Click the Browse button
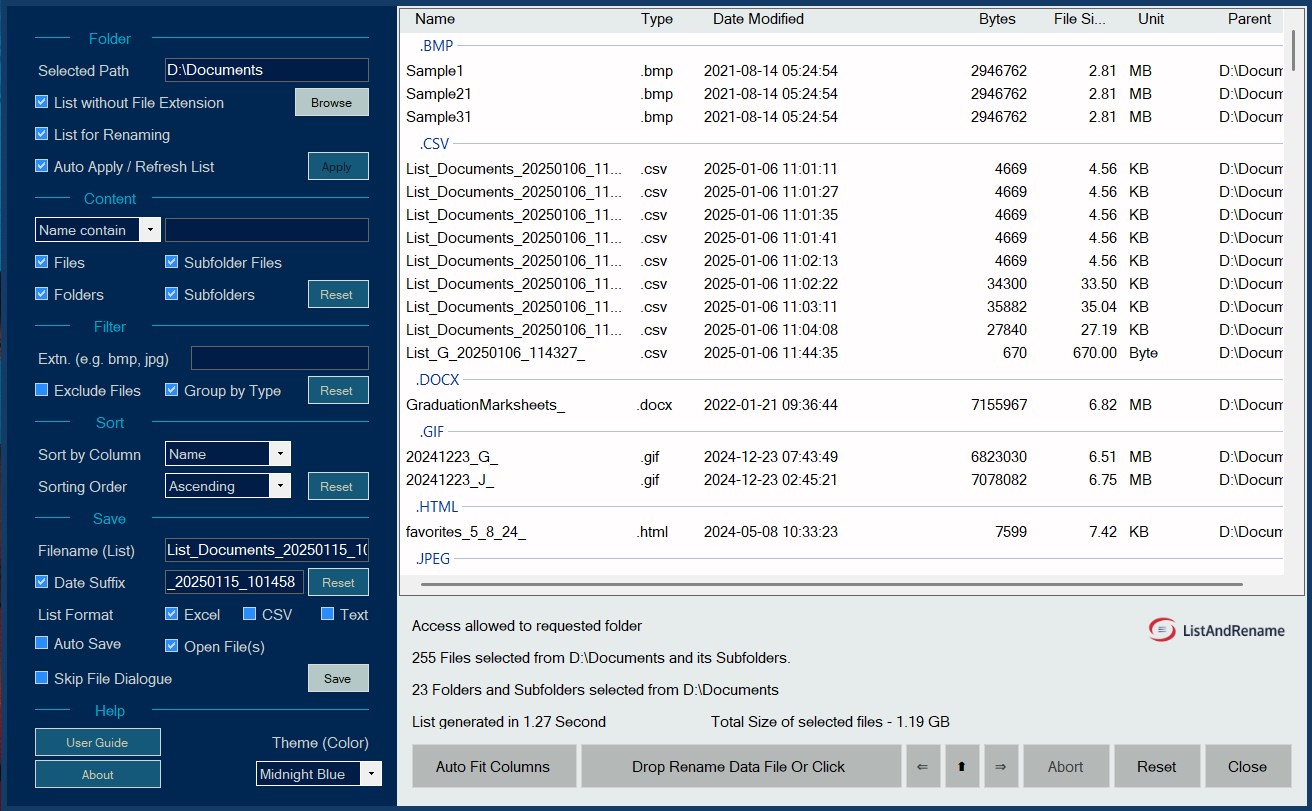 tap(331, 102)
